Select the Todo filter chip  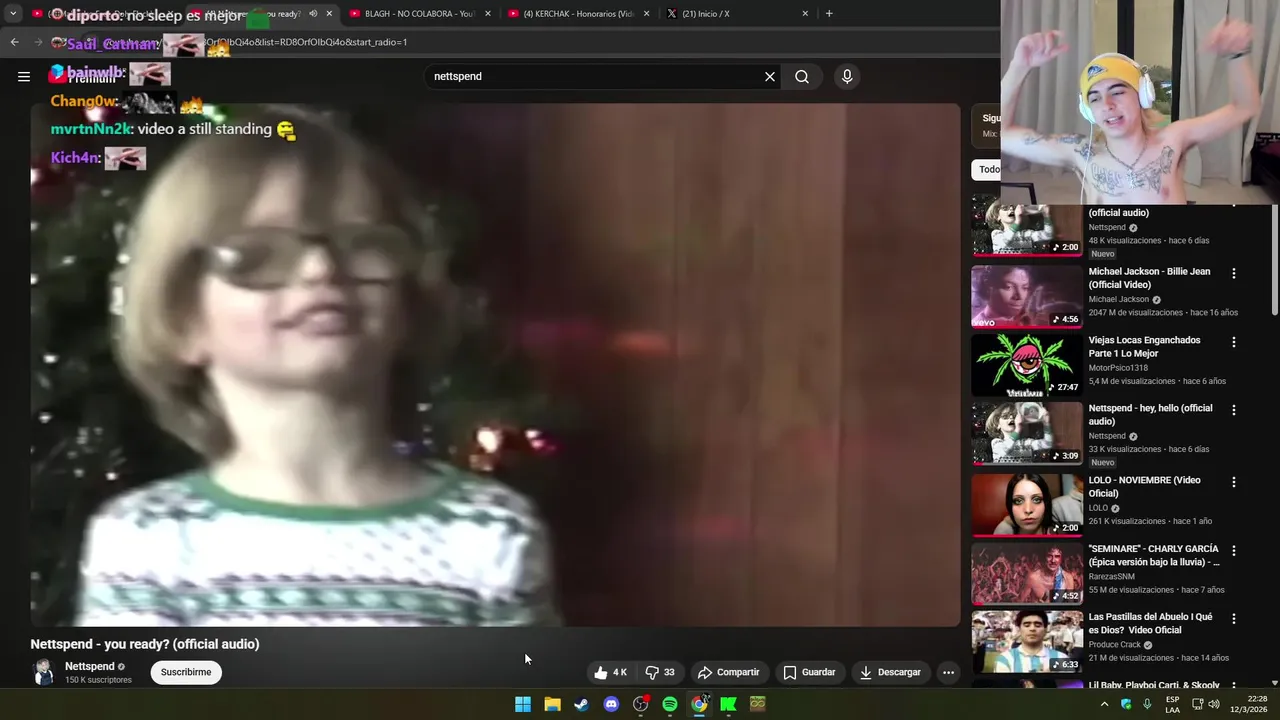[988, 169]
